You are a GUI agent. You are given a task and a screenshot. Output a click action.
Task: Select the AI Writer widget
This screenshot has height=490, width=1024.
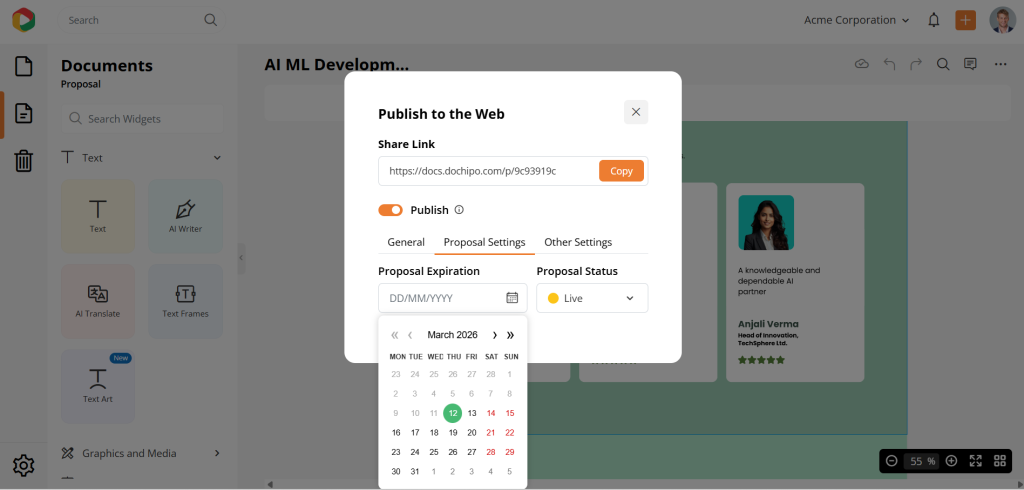point(186,216)
